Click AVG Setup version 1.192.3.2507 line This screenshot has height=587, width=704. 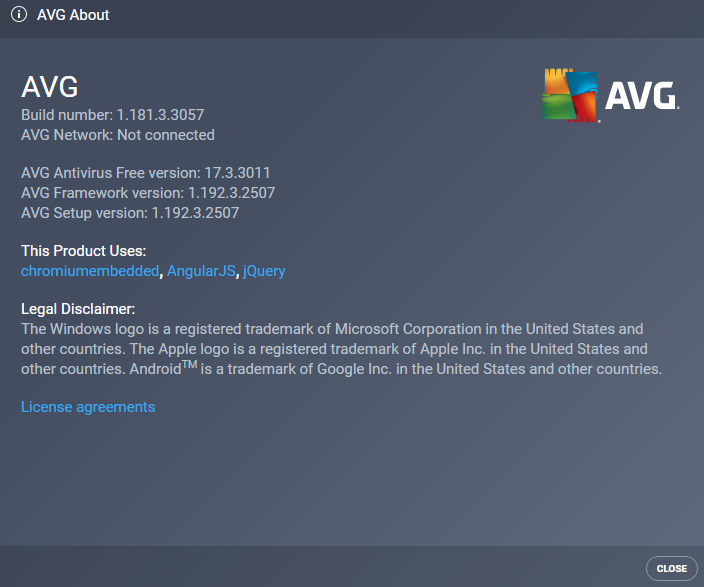point(130,212)
